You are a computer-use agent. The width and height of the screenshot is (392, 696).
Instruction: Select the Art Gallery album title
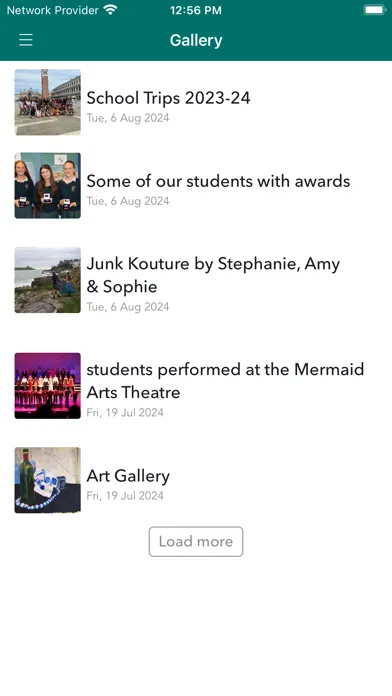(128, 476)
